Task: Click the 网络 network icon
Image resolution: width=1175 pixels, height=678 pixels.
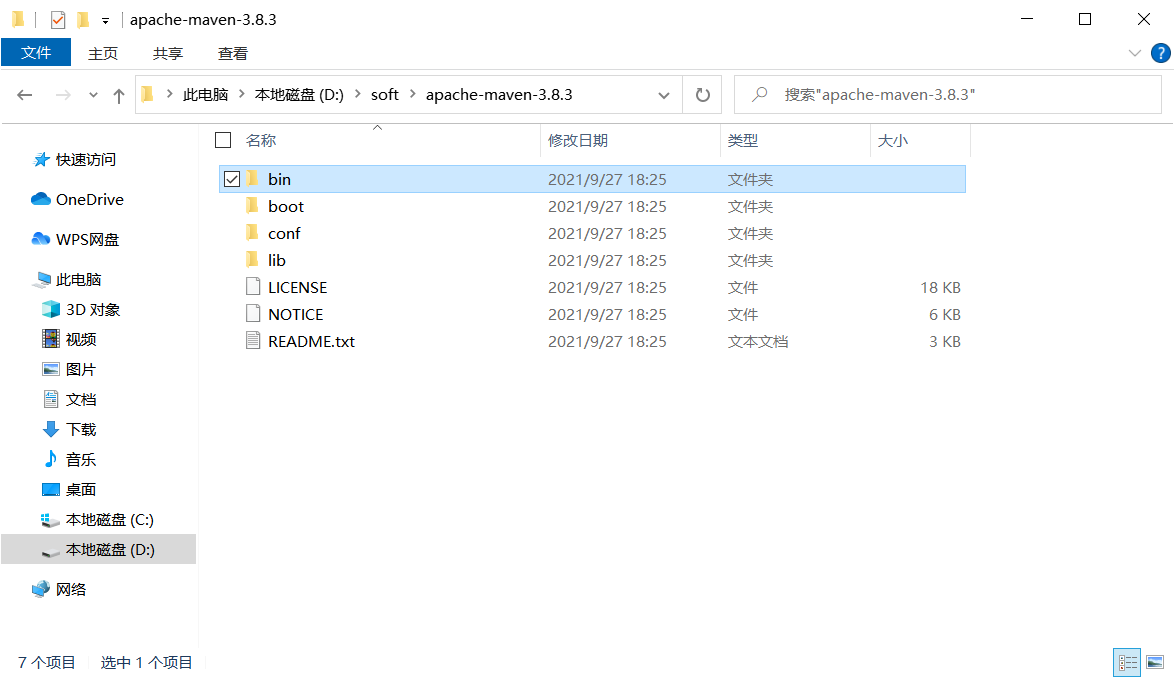Action: [x=40, y=589]
